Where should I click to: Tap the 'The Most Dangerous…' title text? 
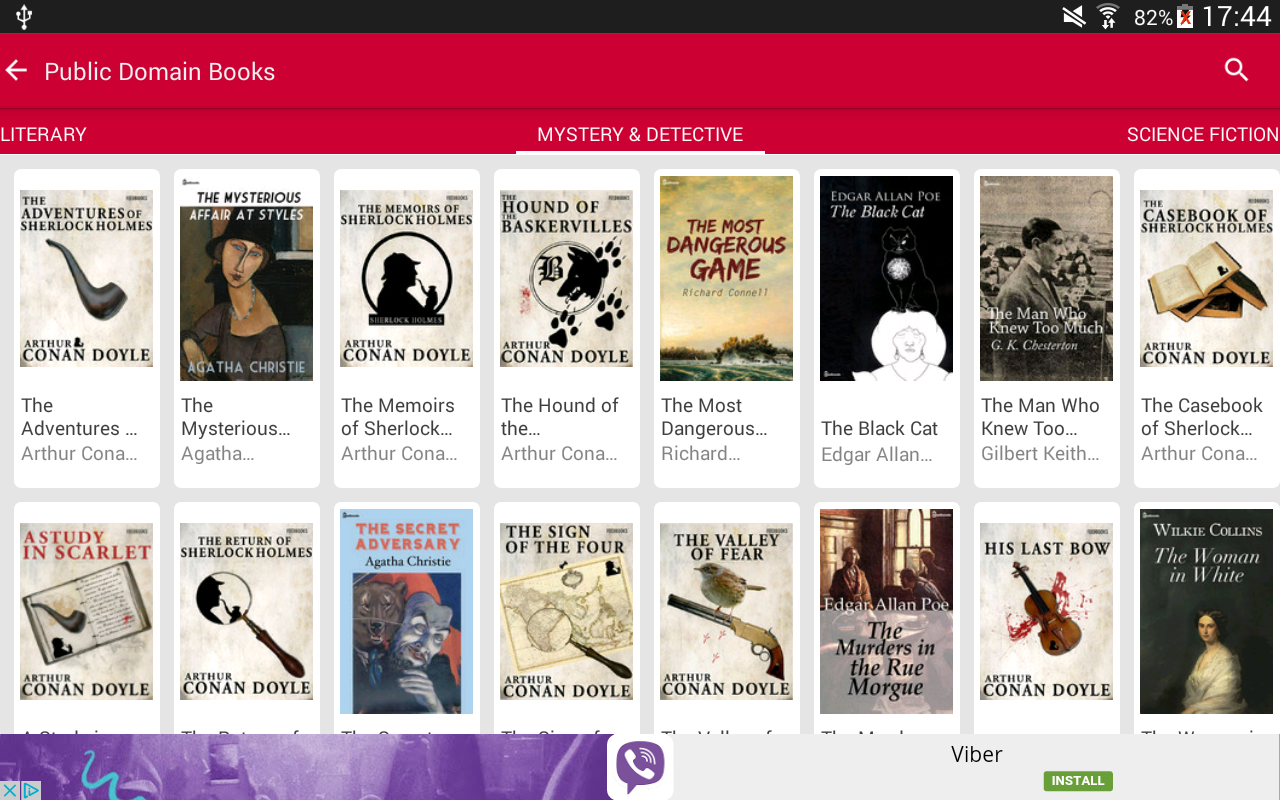coord(714,417)
